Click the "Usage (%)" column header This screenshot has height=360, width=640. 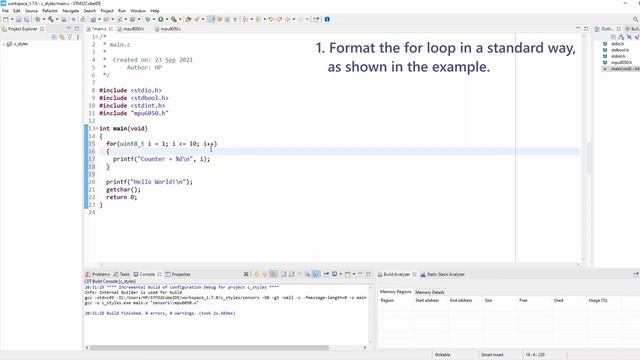click(x=598, y=300)
